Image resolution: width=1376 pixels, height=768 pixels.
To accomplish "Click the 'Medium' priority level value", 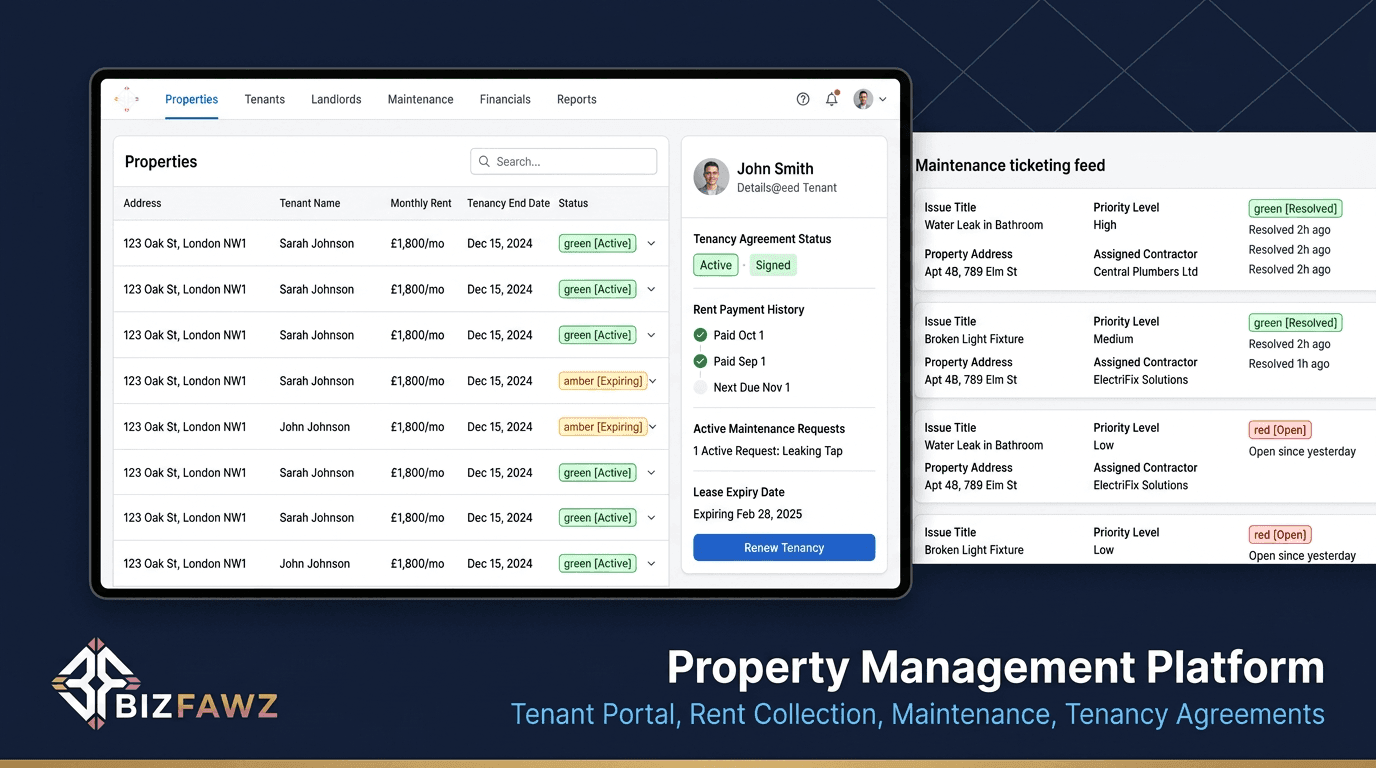I will coord(1113,339).
